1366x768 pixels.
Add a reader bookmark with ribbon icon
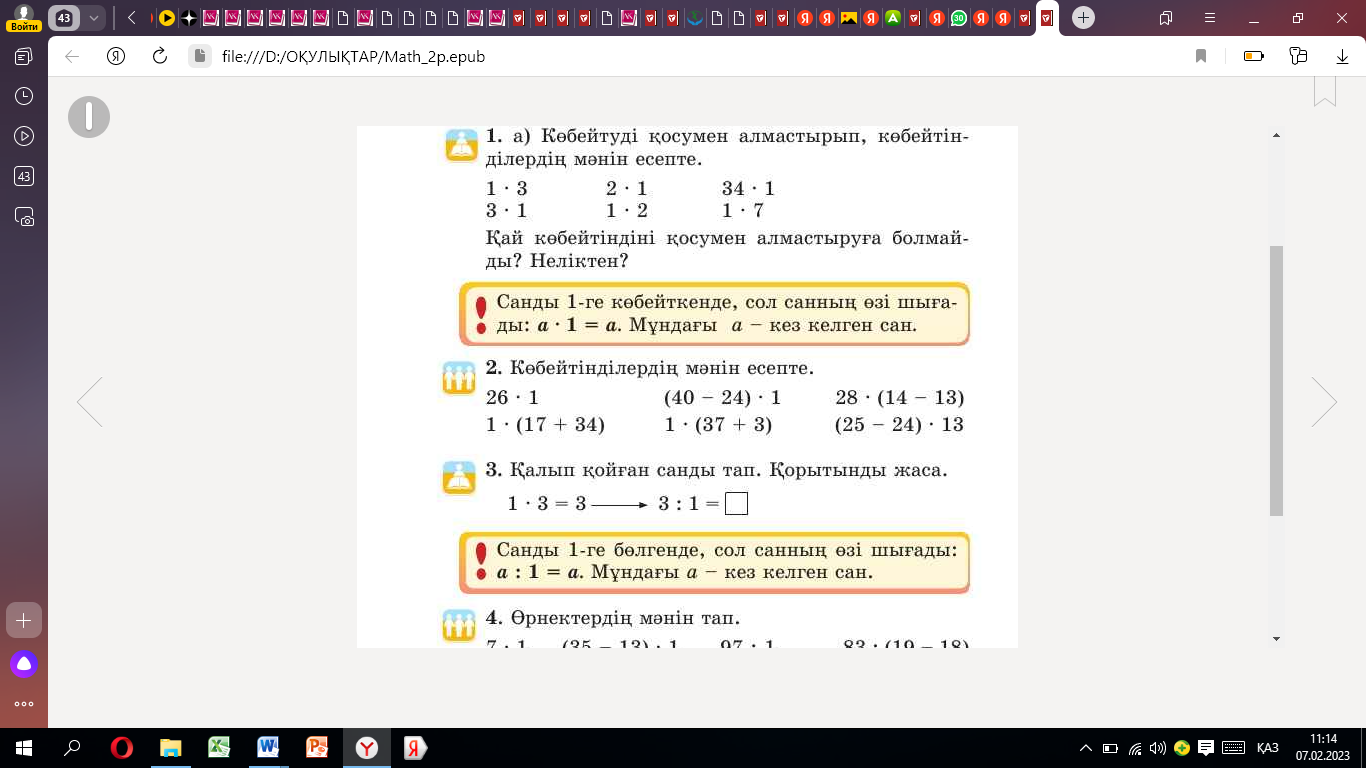click(1325, 90)
